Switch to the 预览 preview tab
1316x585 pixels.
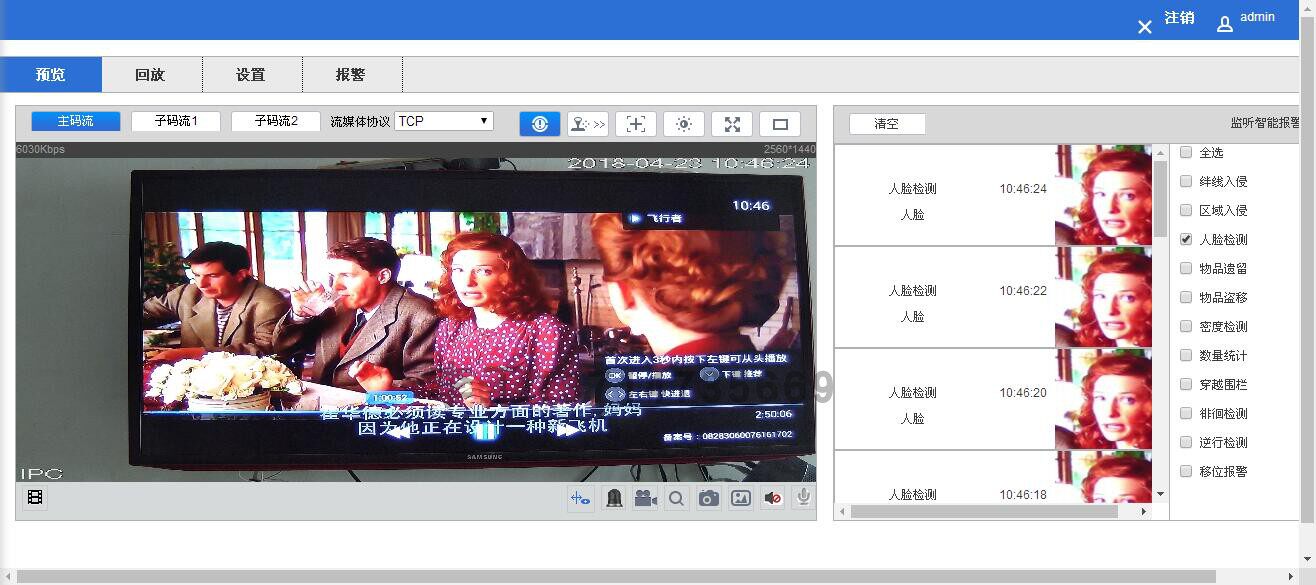(51, 75)
